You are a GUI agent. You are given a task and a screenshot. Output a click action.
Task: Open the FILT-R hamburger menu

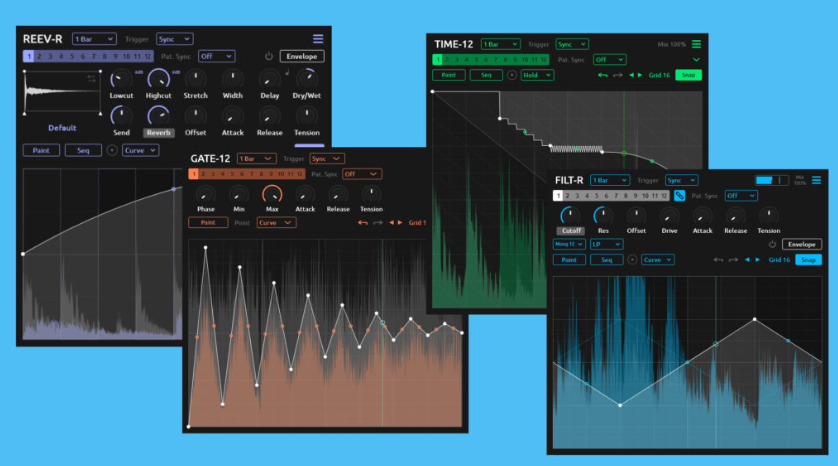pyautogui.click(x=815, y=180)
